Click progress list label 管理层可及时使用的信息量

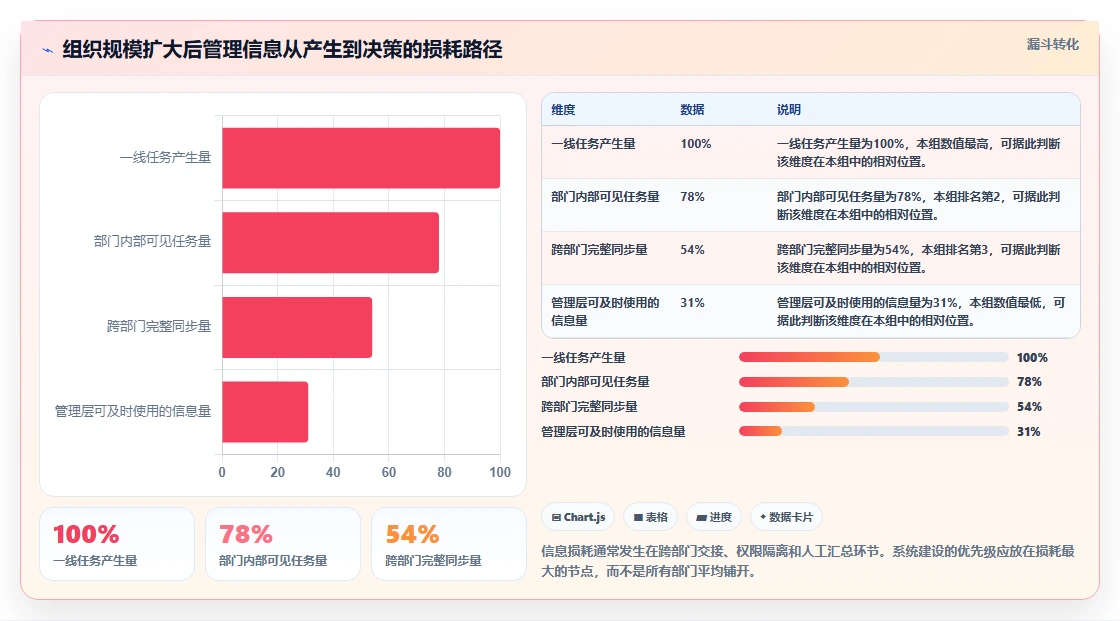click(x=613, y=432)
